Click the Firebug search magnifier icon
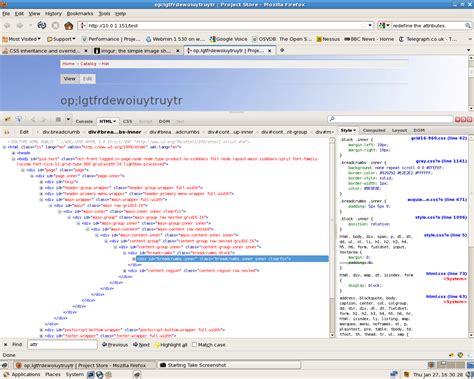Viewport: 474px width, 379px height. [x=332, y=119]
